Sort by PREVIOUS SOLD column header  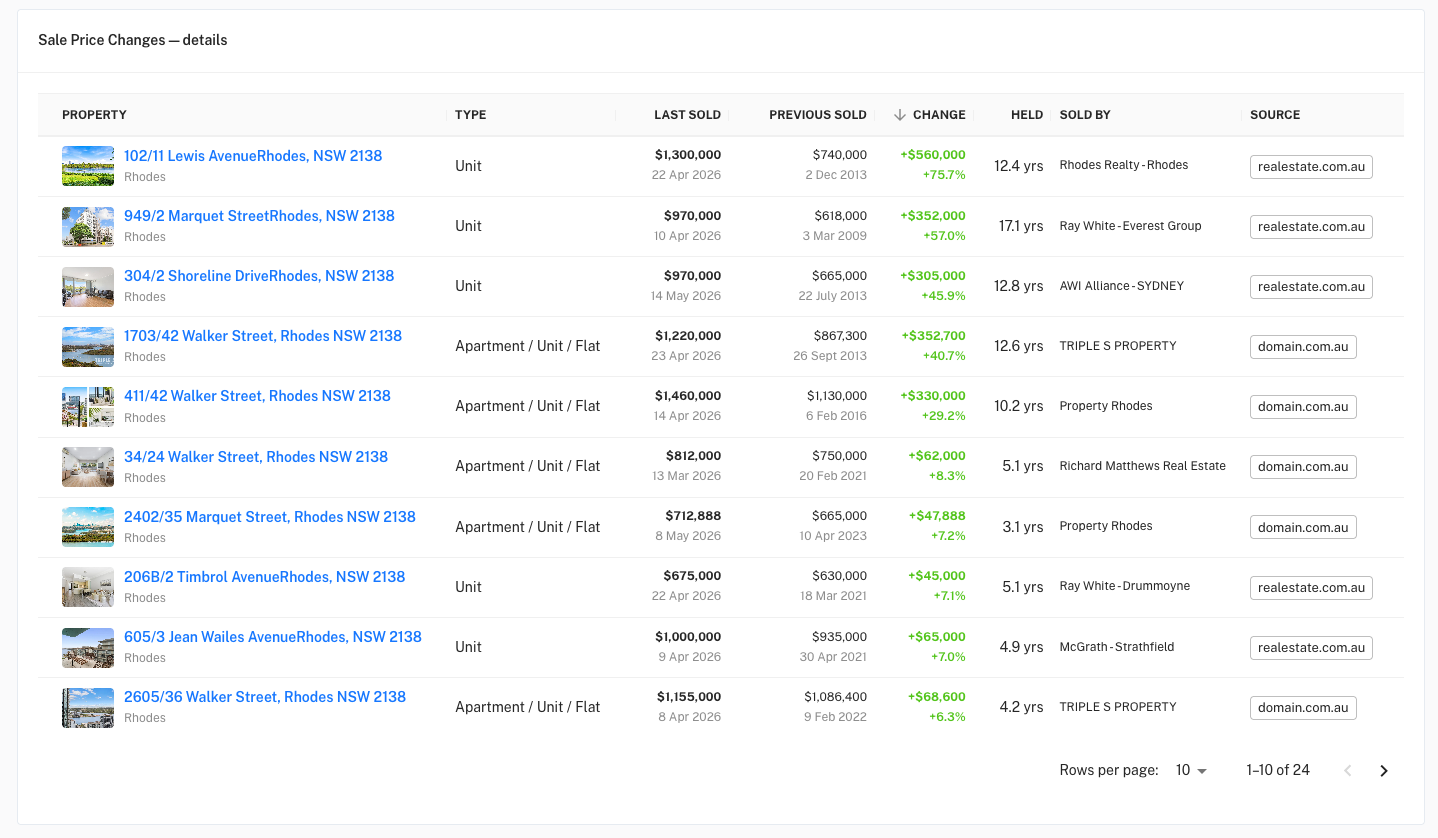[818, 115]
